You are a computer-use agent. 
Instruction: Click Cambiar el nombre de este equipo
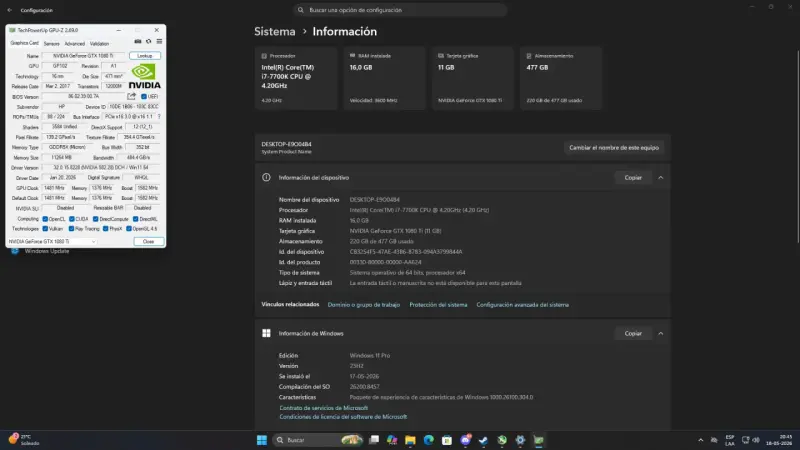tap(614, 147)
